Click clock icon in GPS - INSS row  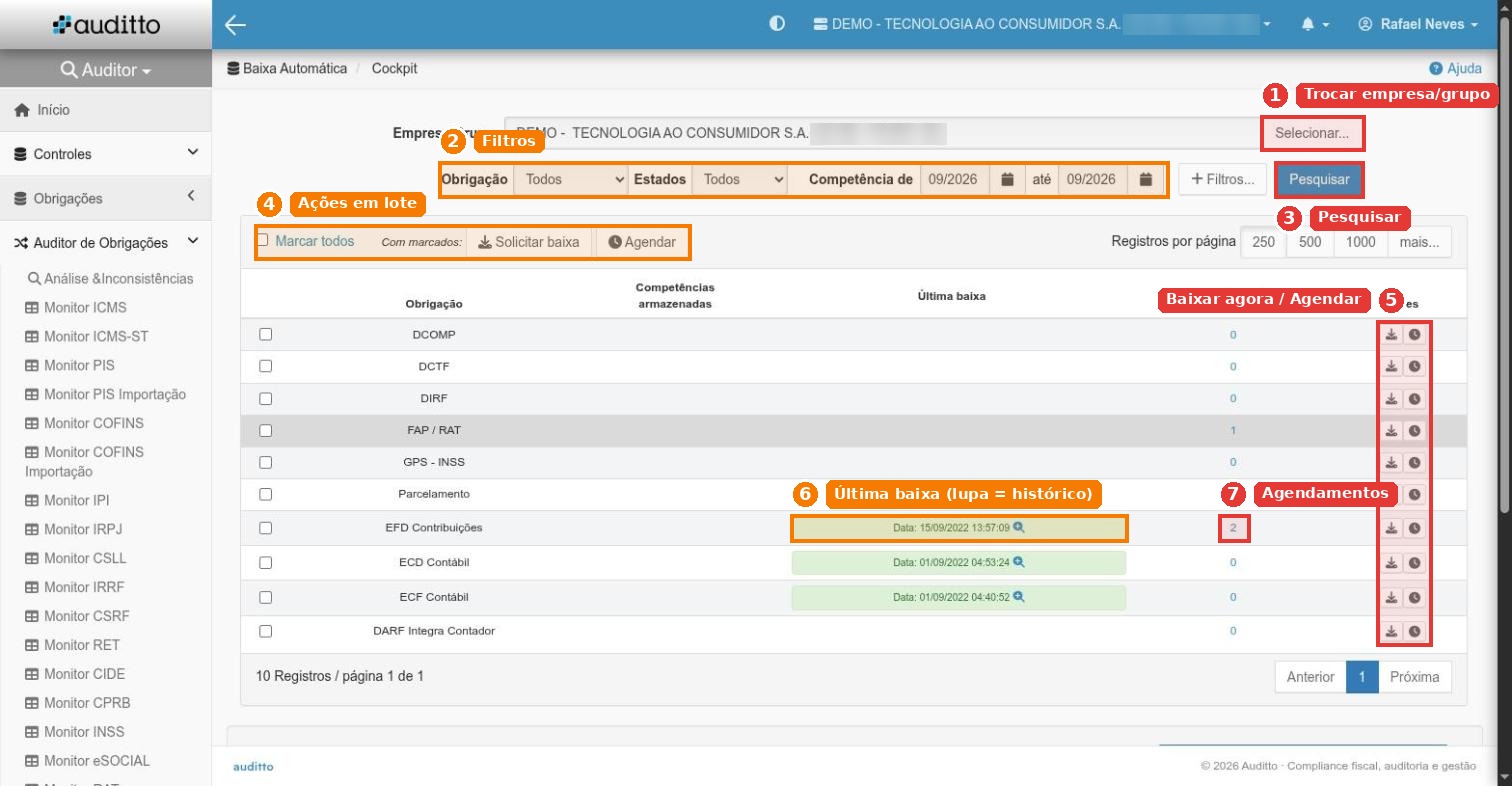coord(1414,463)
